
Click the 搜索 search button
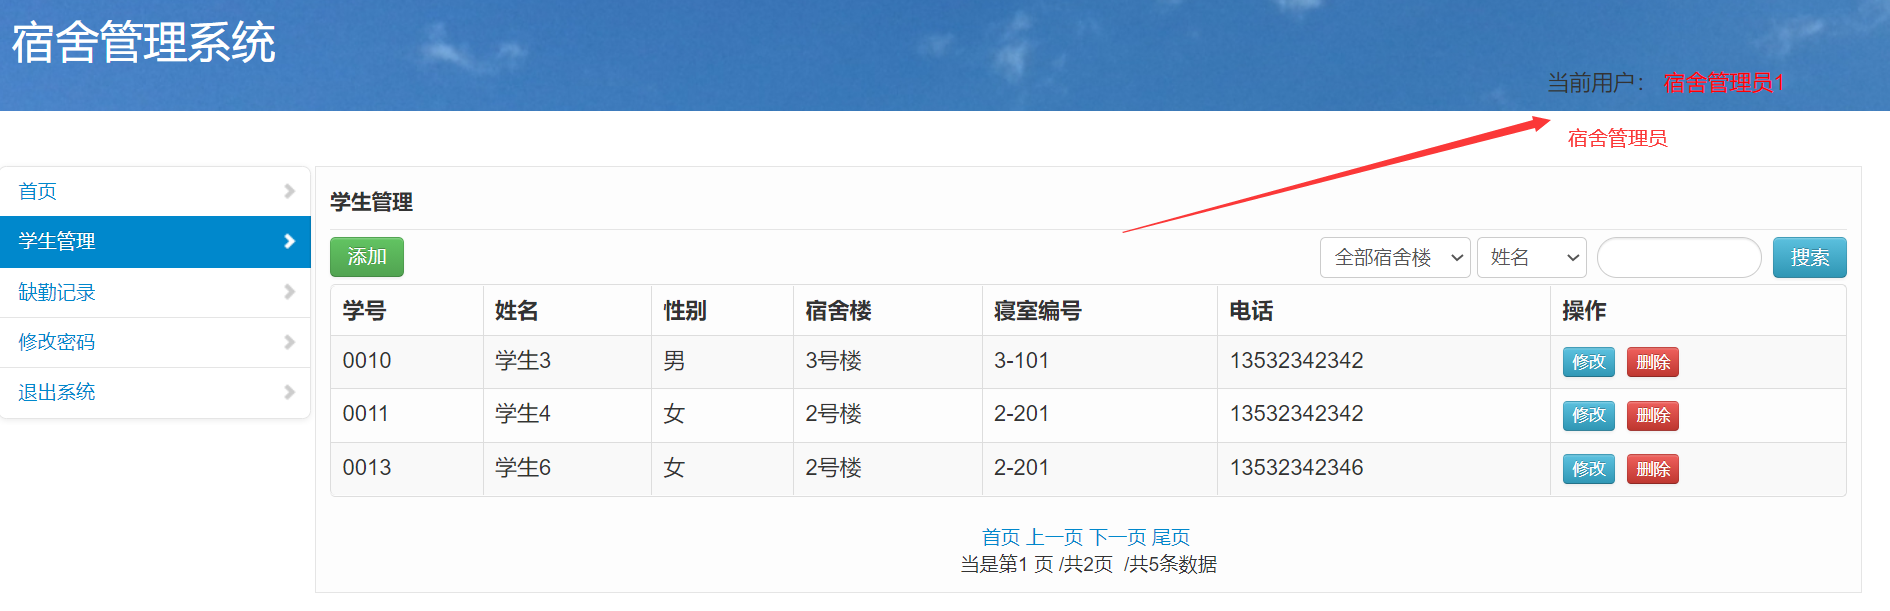tap(1809, 258)
